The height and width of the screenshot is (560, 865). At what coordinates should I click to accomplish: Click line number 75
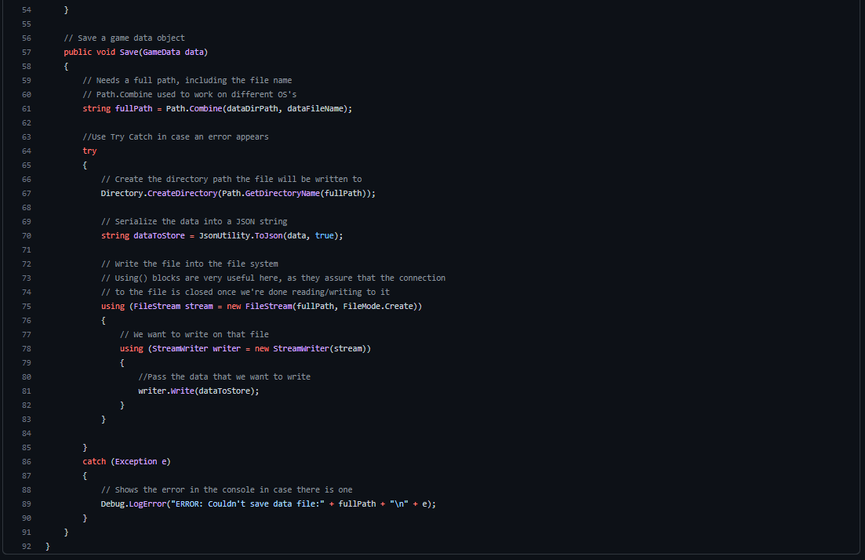pos(26,306)
